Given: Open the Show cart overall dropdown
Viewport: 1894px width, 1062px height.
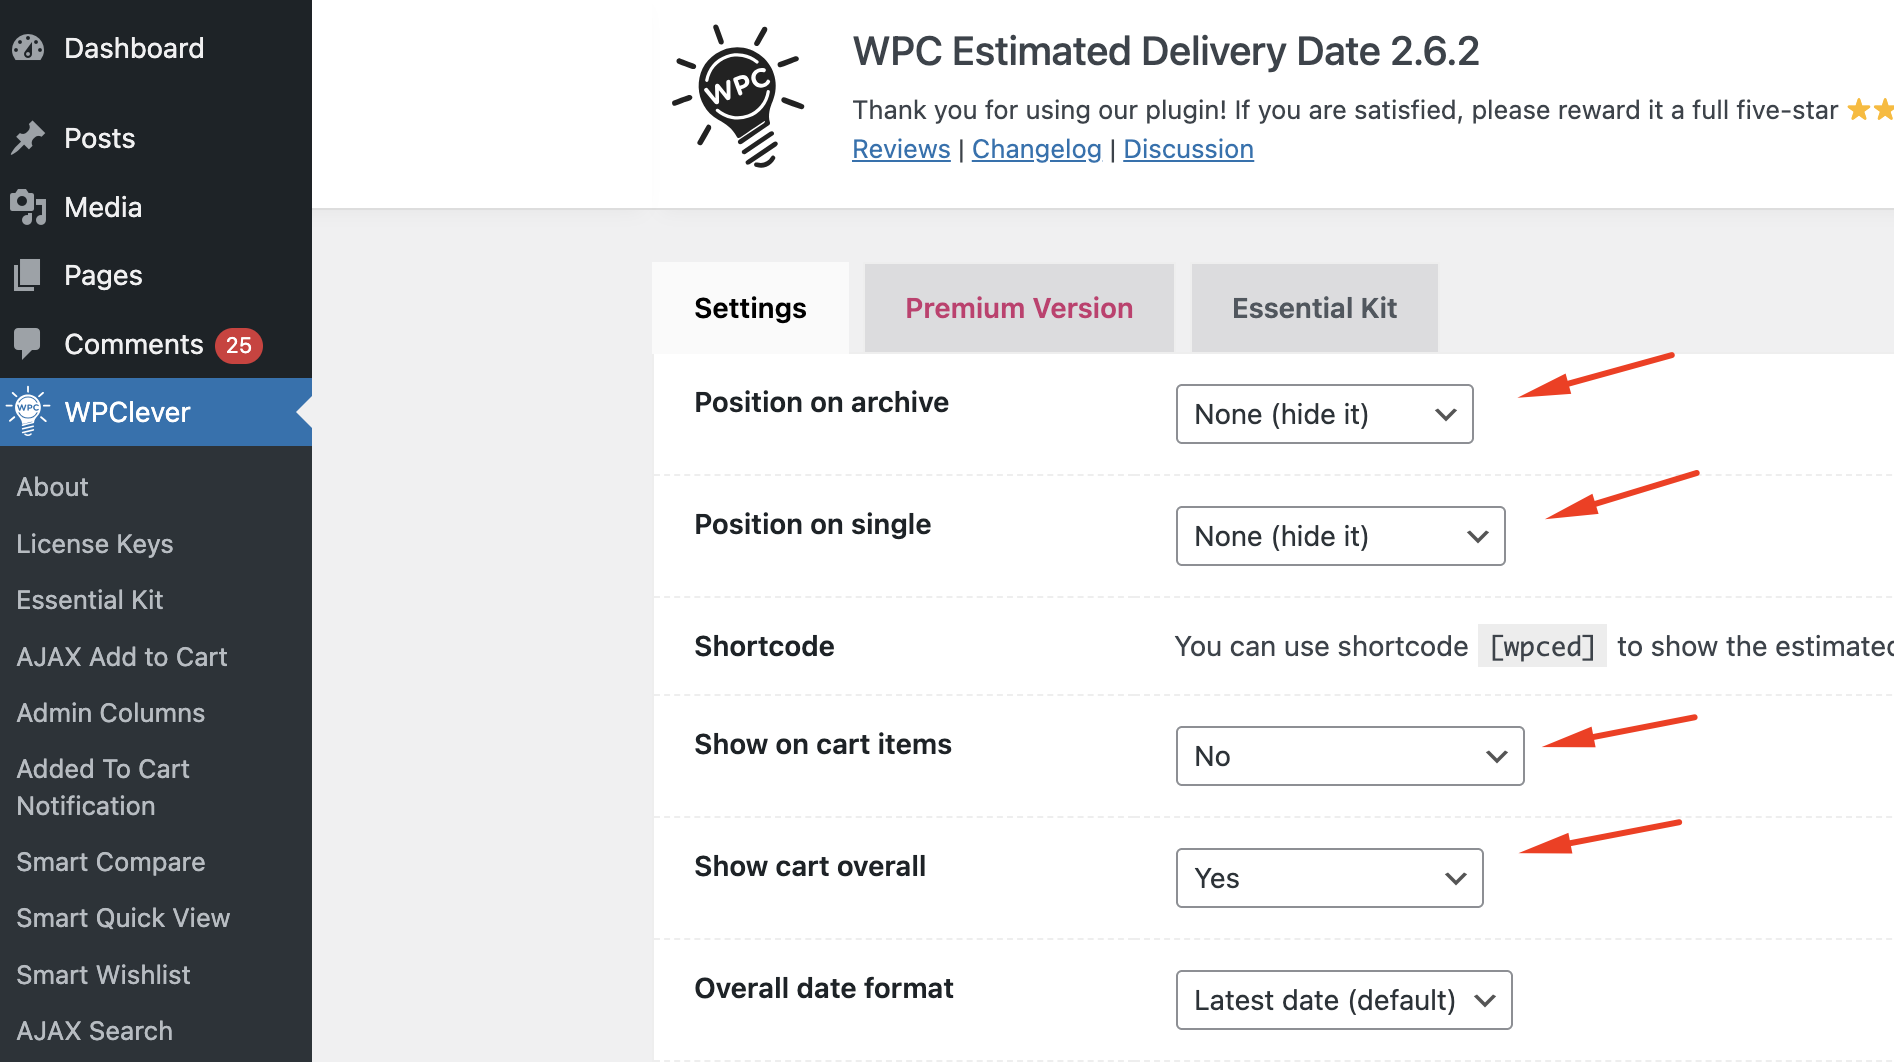Looking at the screenshot, I should (x=1329, y=878).
